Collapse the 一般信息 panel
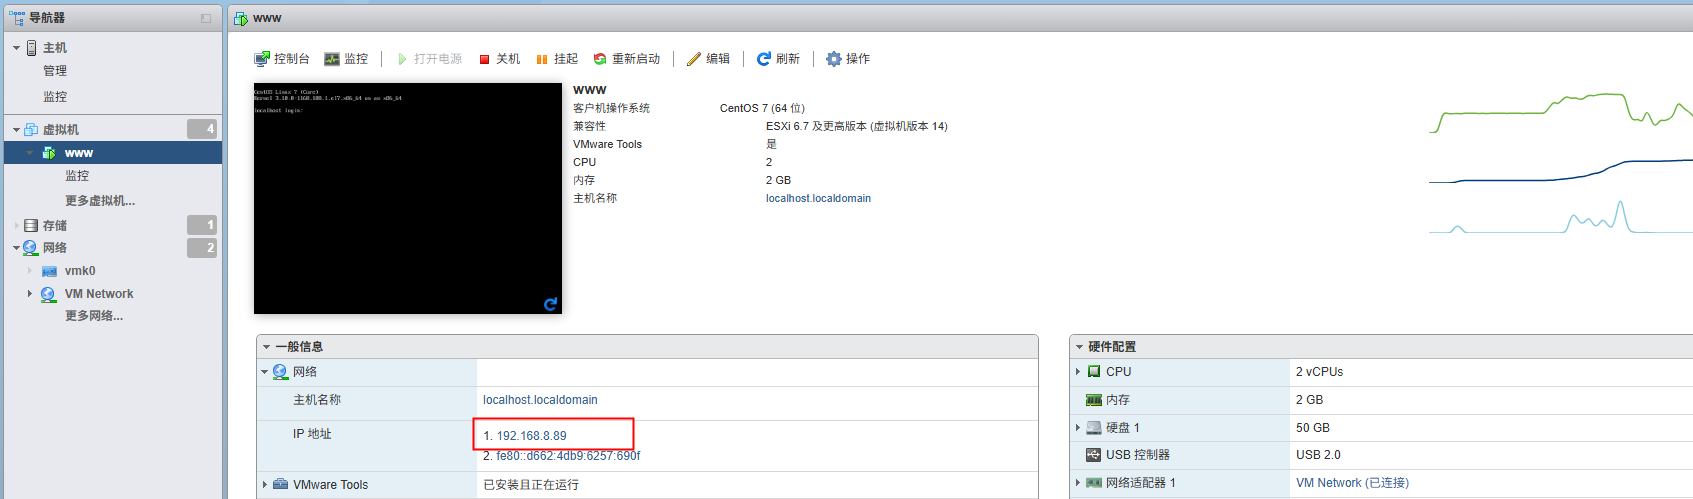This screenshot has height=499, width=1693. click(267, 347)
